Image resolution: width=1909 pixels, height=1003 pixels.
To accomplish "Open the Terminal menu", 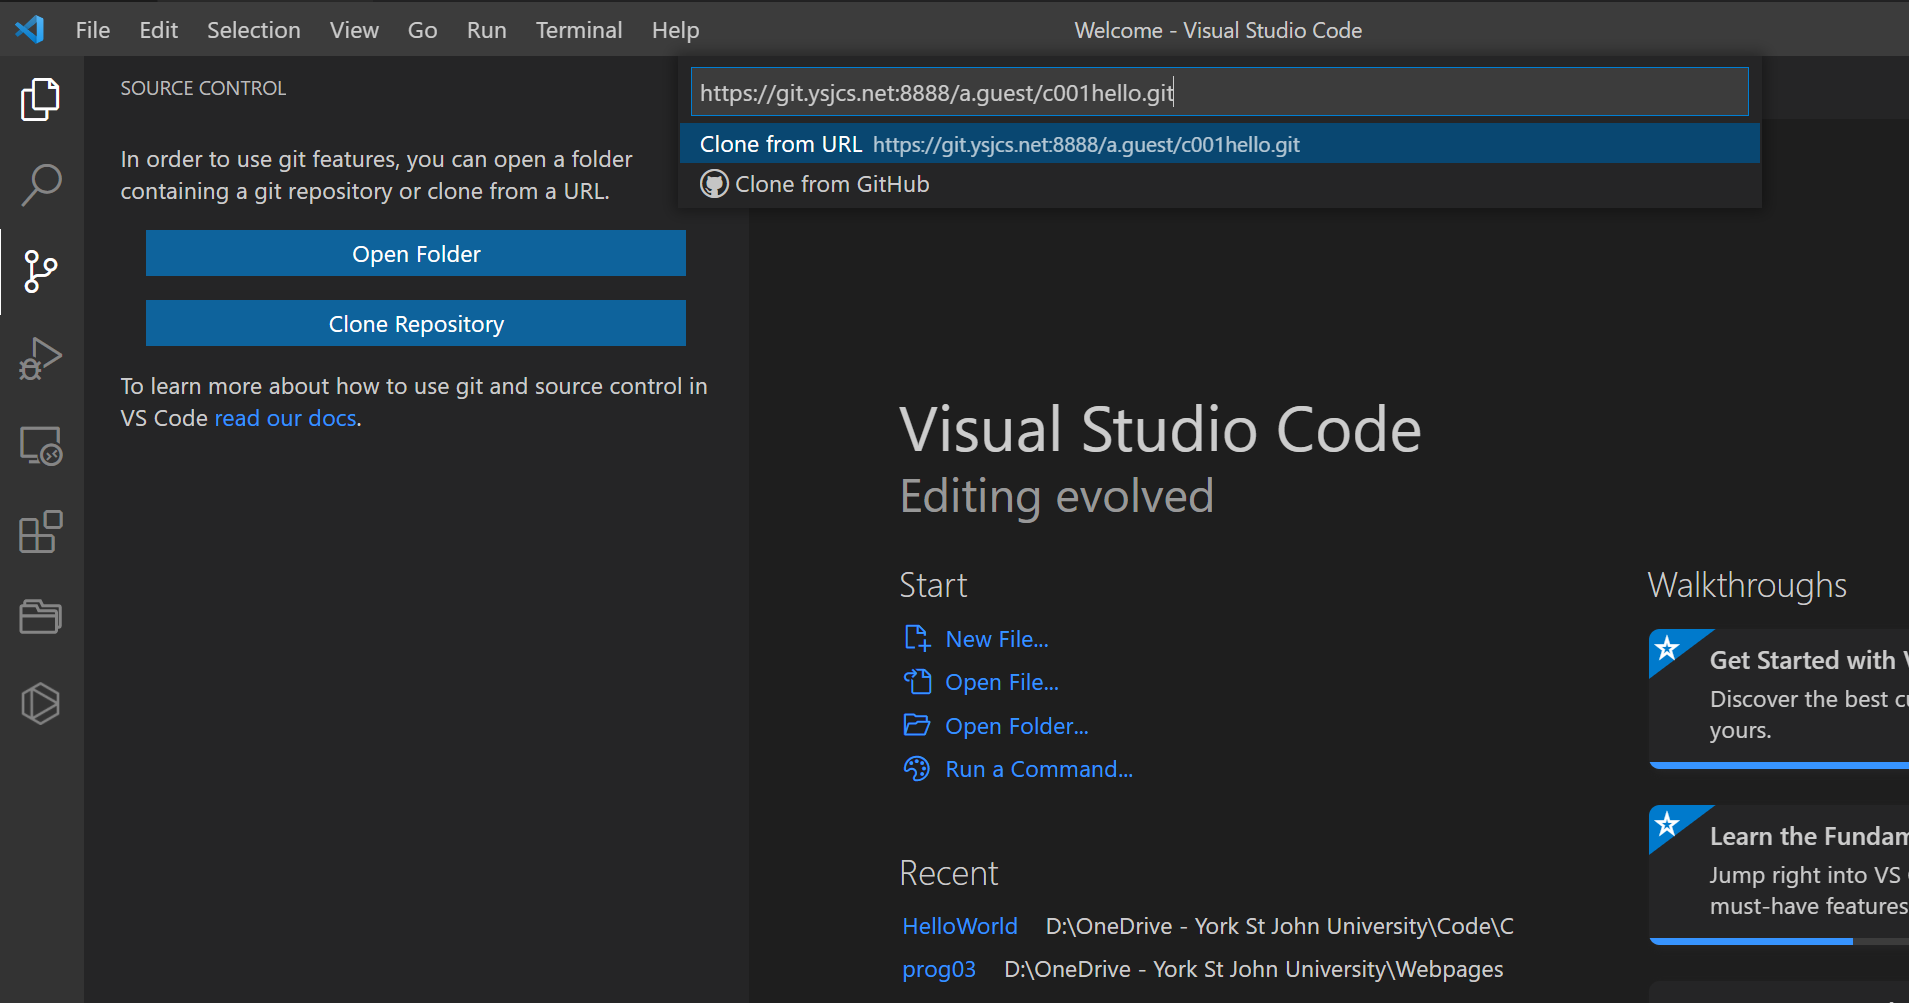I will pos(579,30).
